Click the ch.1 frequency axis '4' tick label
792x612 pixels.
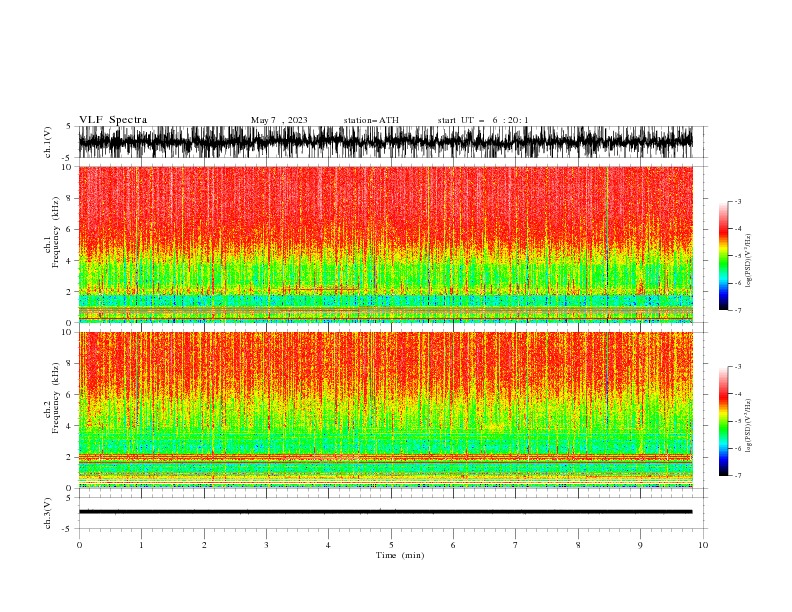(70, 261)
